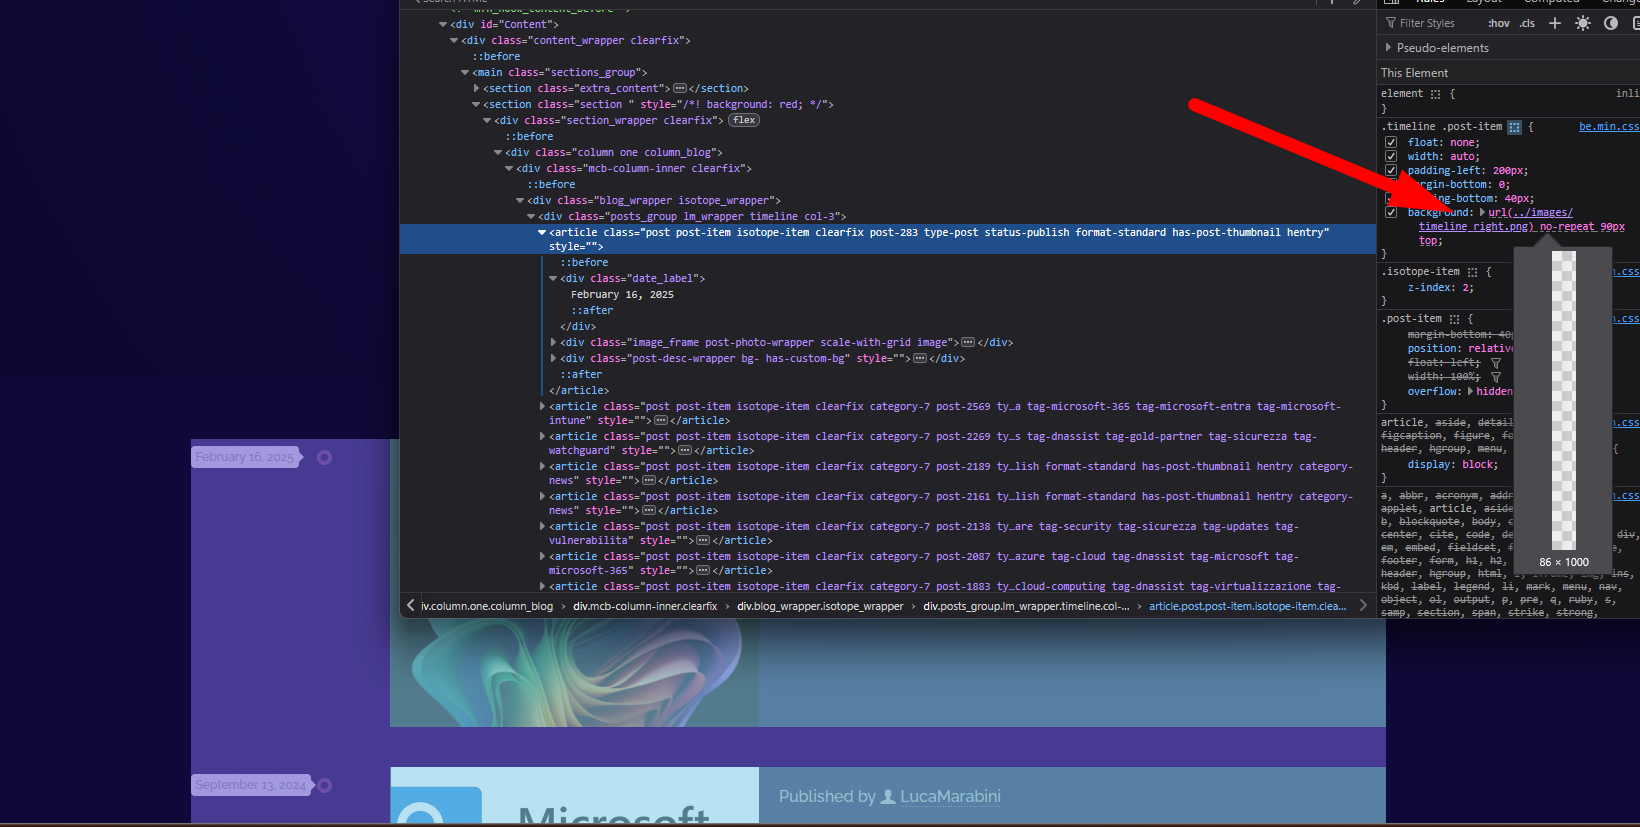Expand the extra_content section node
Image resolution: width=1640 pixels, height=827 pixels.
tap(476, 88)
